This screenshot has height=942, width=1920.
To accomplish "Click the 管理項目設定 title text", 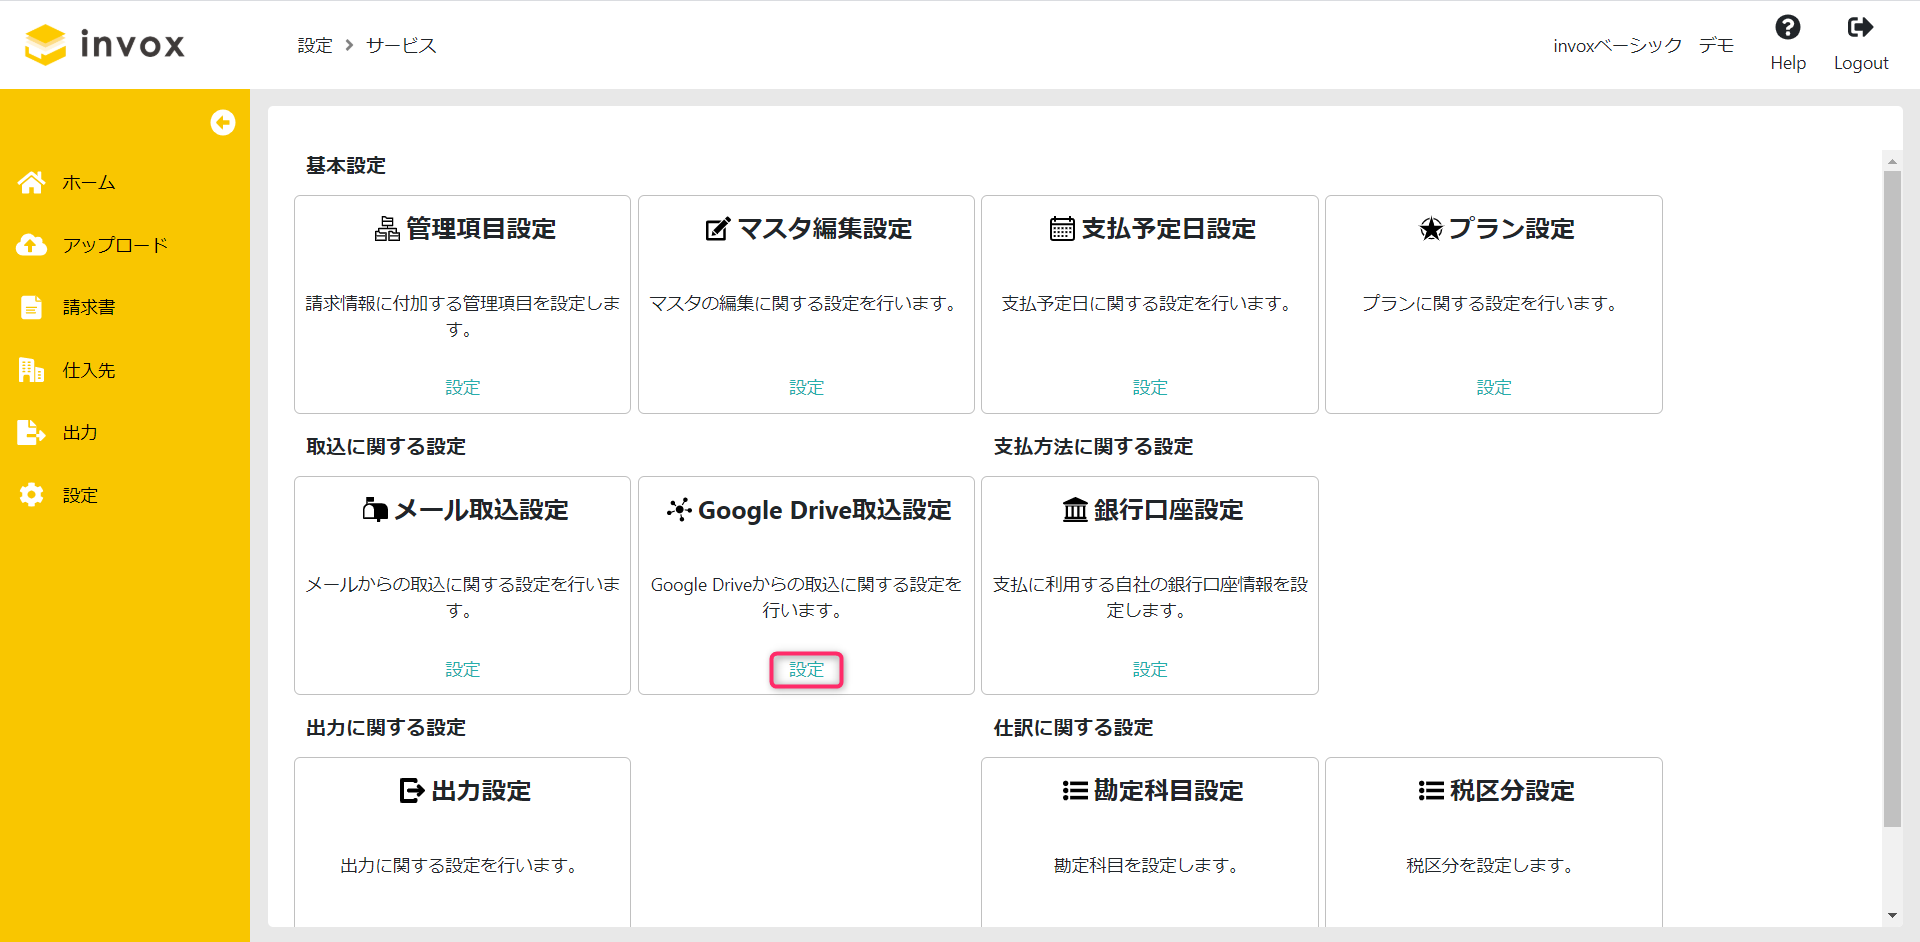I will (481, 229).
